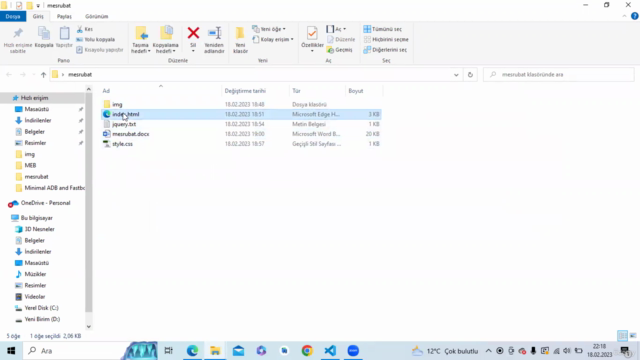Open Visual Studio Code from taskbar
The image size is (640, 360).
[330, 351]
